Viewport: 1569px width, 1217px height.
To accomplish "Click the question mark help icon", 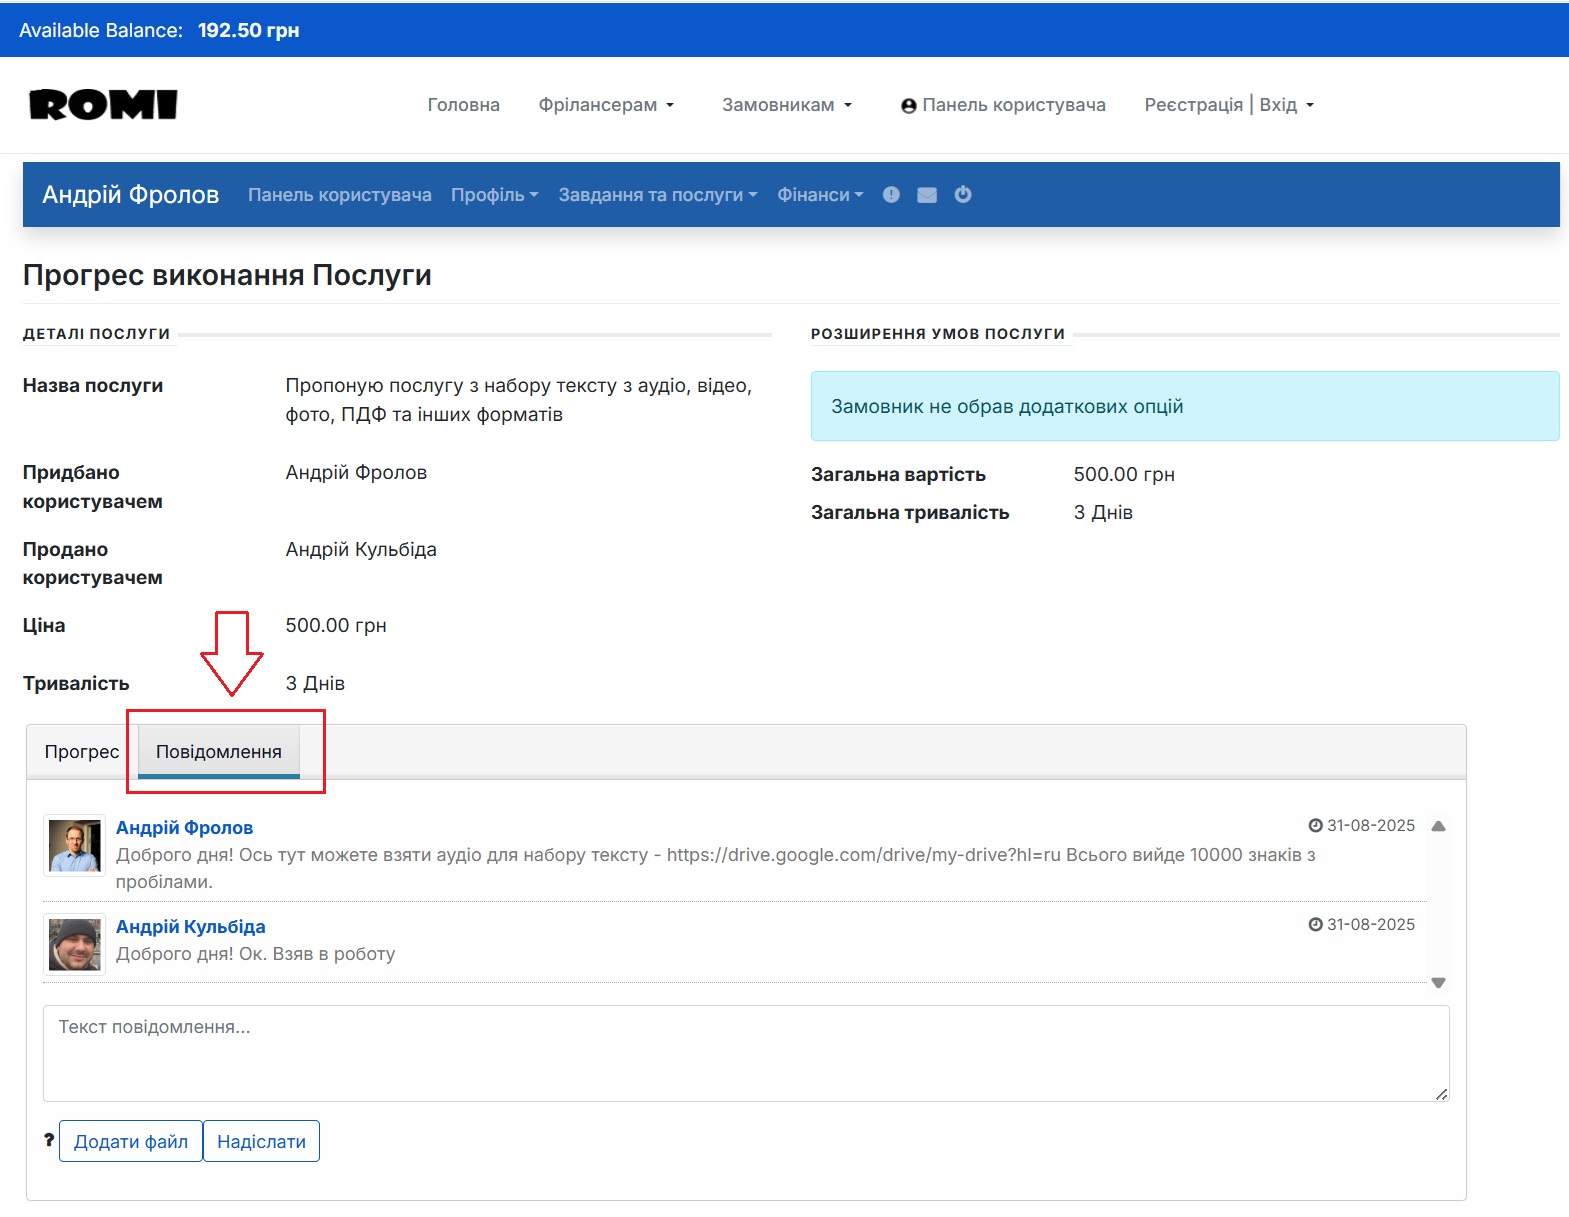I will (x=48, y=1140).
